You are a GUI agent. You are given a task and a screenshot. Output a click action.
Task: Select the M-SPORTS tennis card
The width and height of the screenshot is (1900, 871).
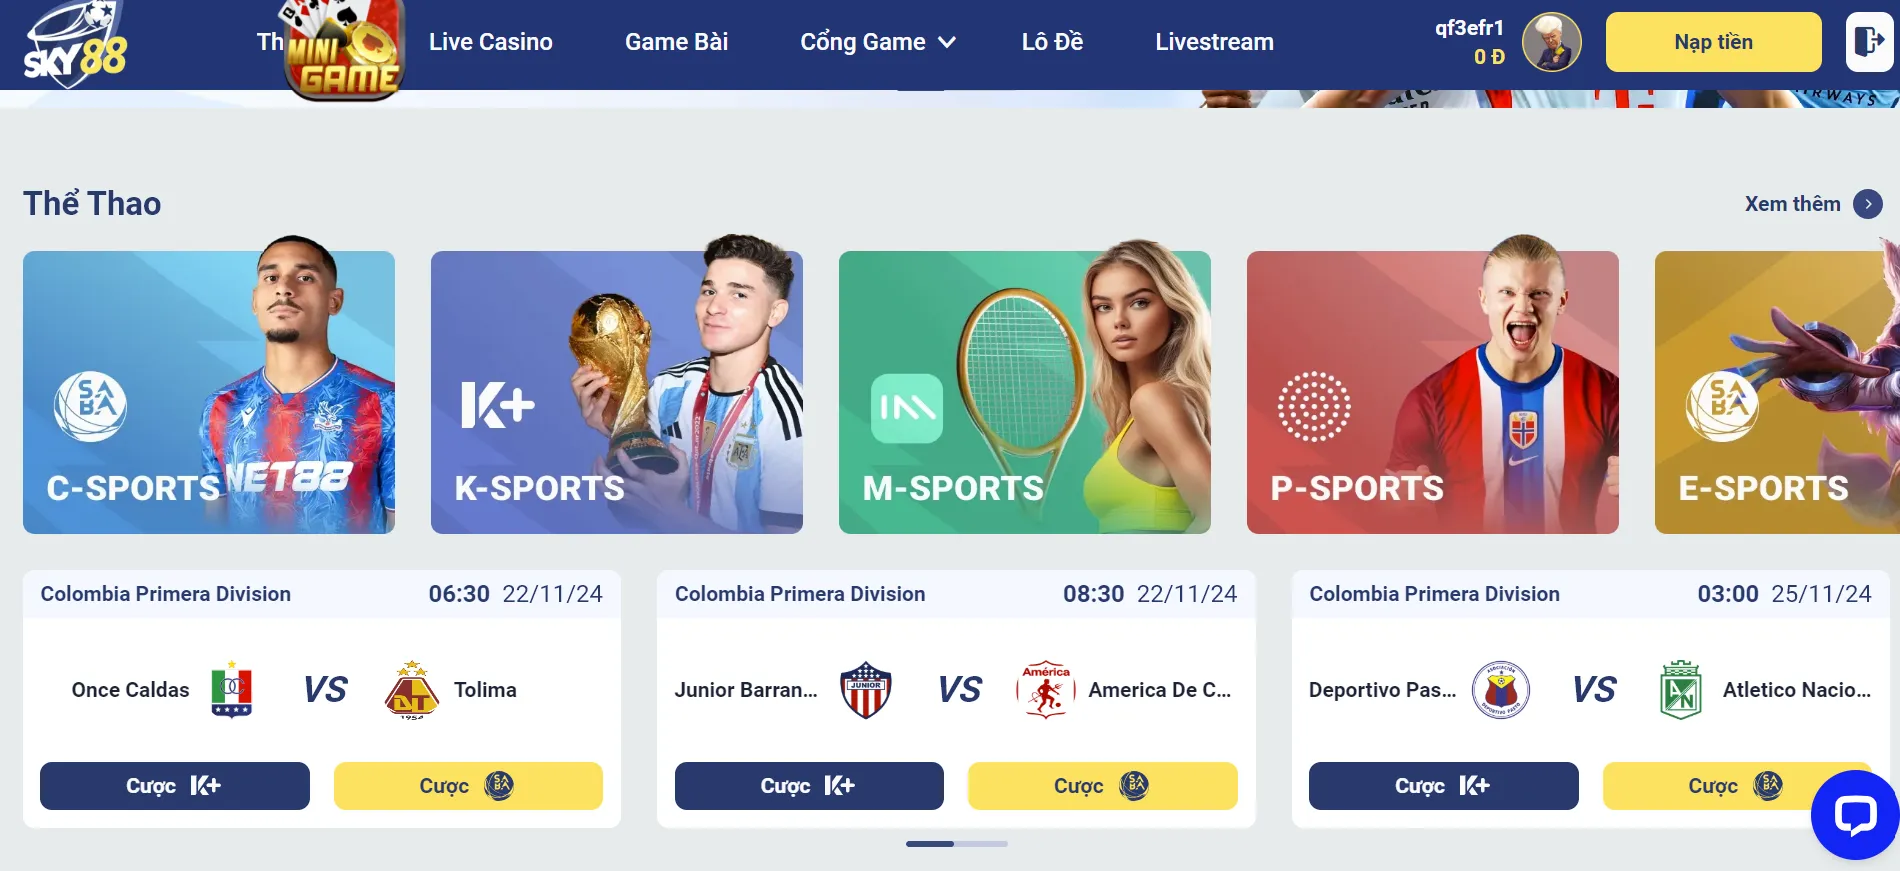pos(1025,392)
